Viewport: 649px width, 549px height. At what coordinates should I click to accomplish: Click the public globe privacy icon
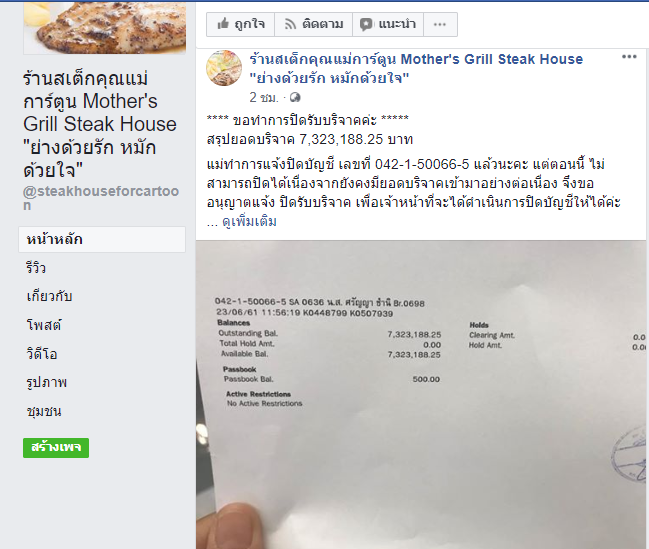295,98
